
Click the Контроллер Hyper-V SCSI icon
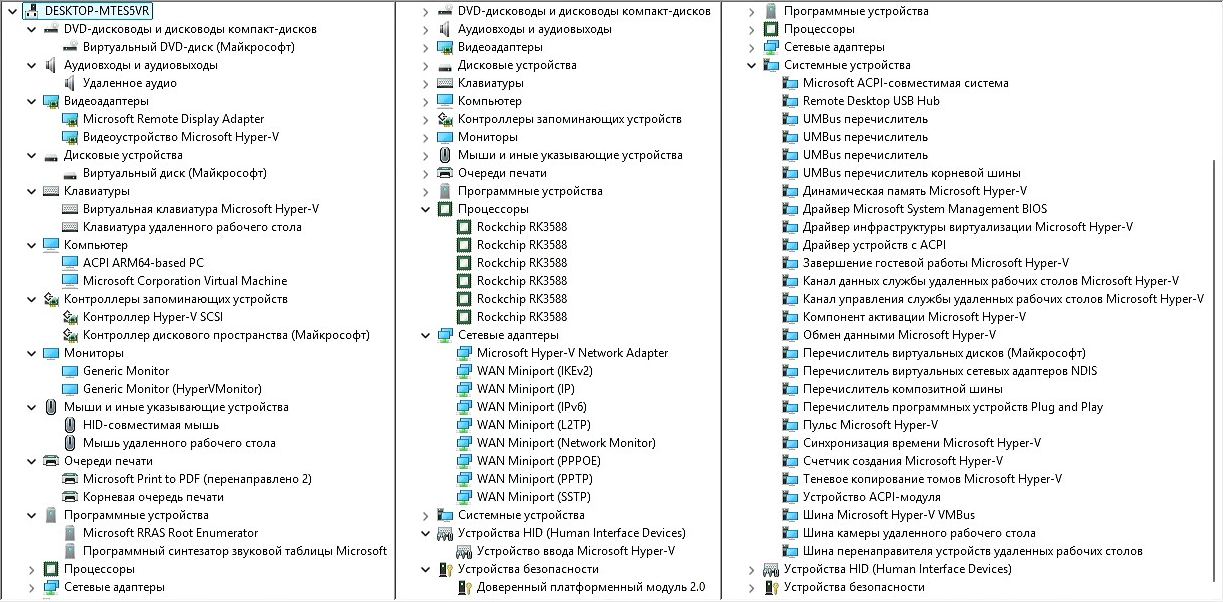coord(70,317)
